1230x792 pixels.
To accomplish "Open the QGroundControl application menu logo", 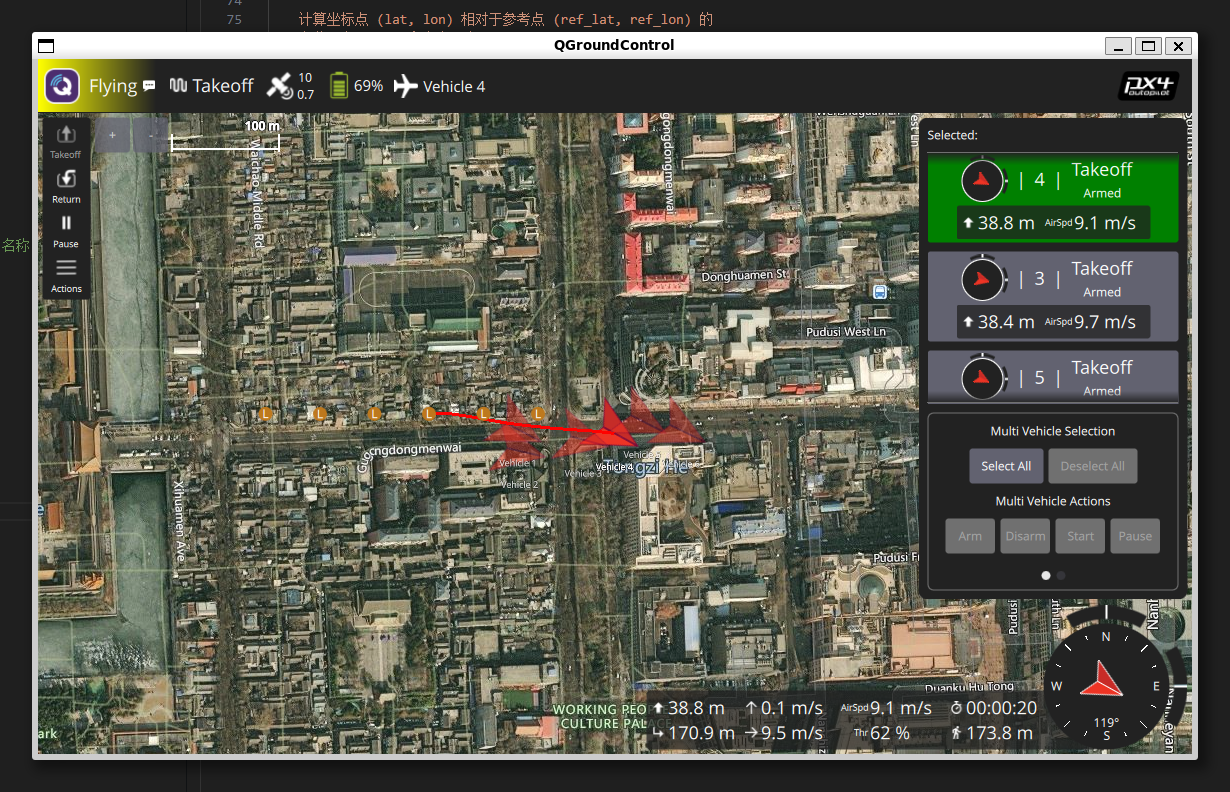I will 63,86.
